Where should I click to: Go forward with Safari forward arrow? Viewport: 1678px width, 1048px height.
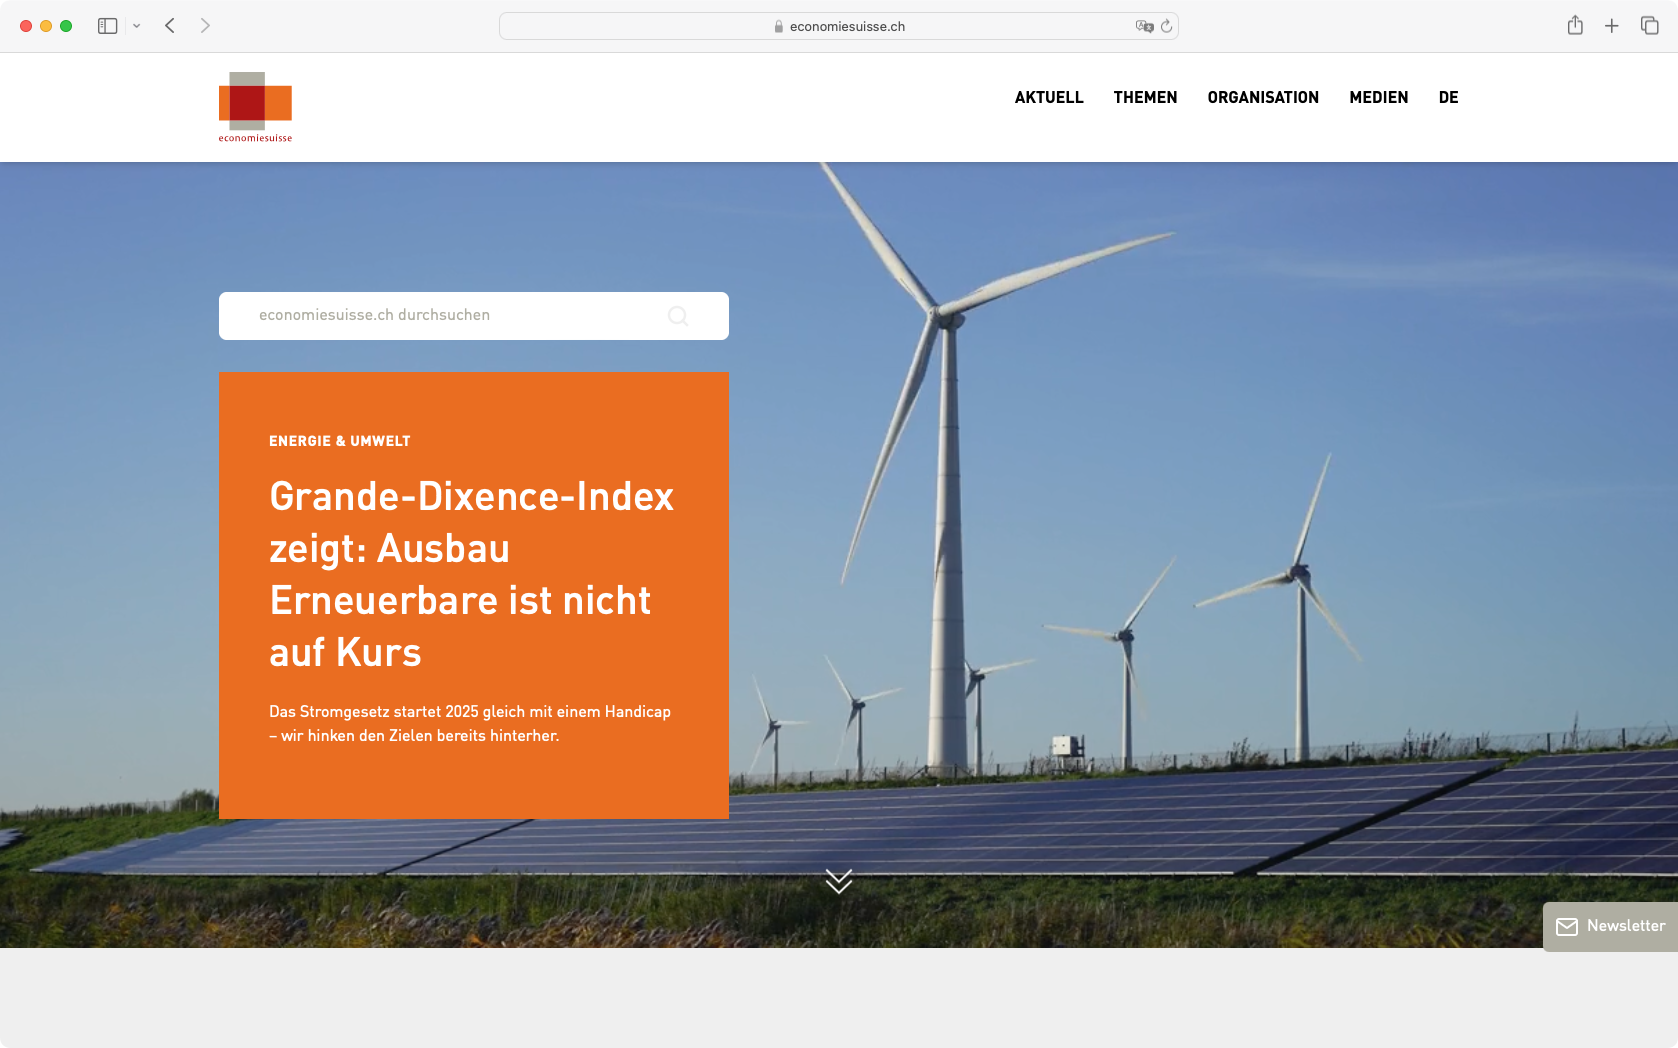pos(205,26)
